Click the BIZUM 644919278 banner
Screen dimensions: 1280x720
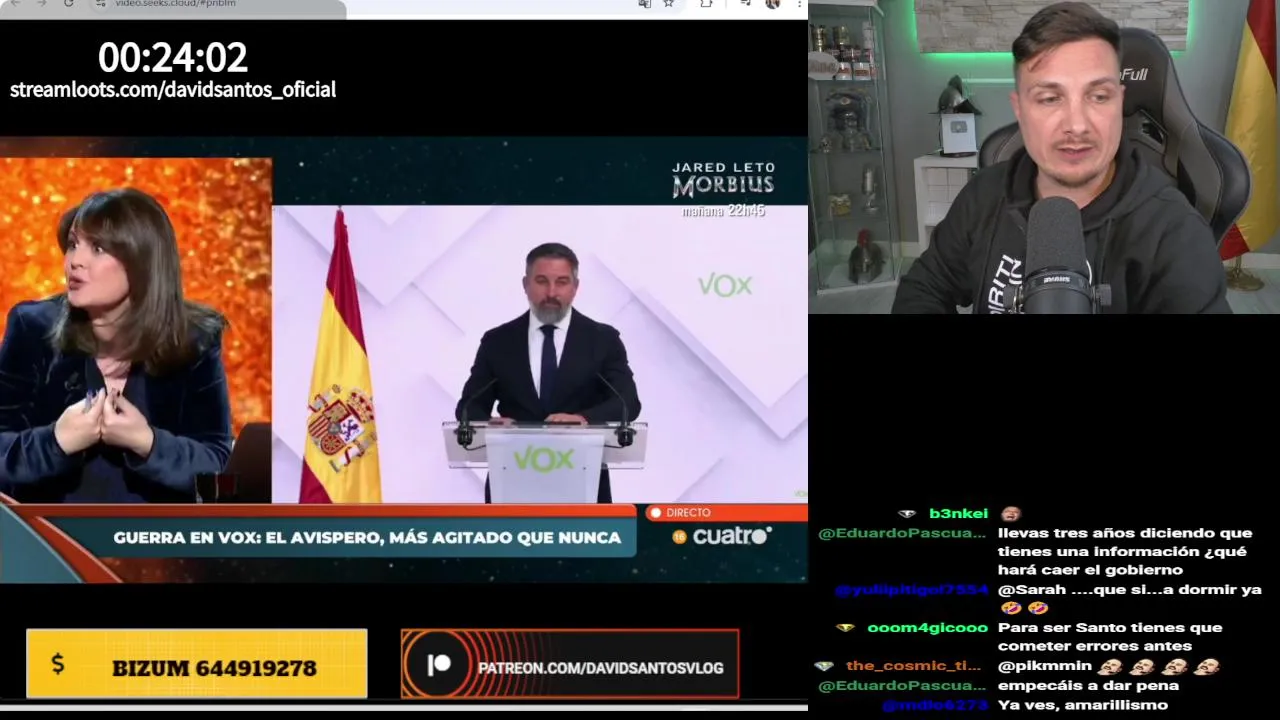(197, 663)
